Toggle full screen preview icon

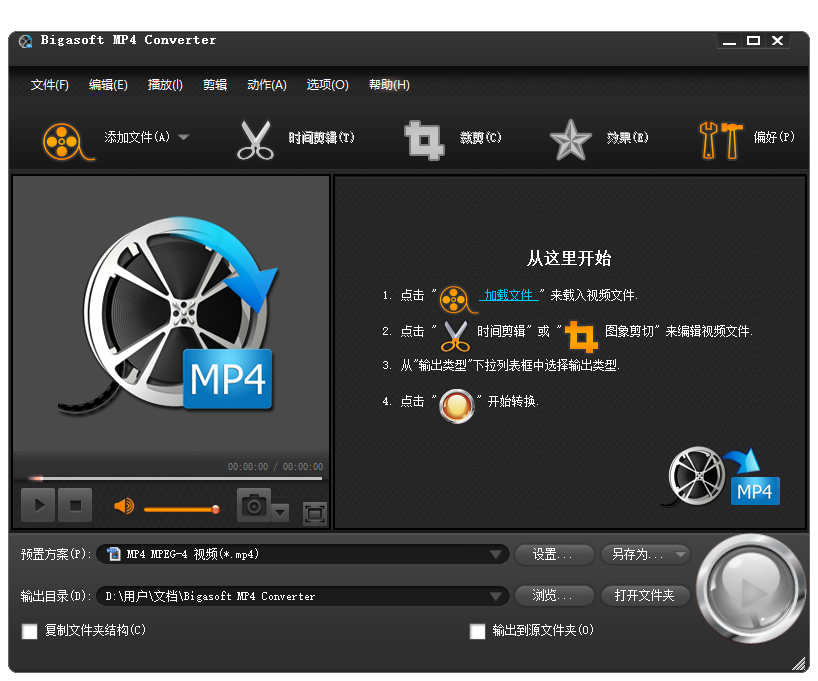[315, 513]
